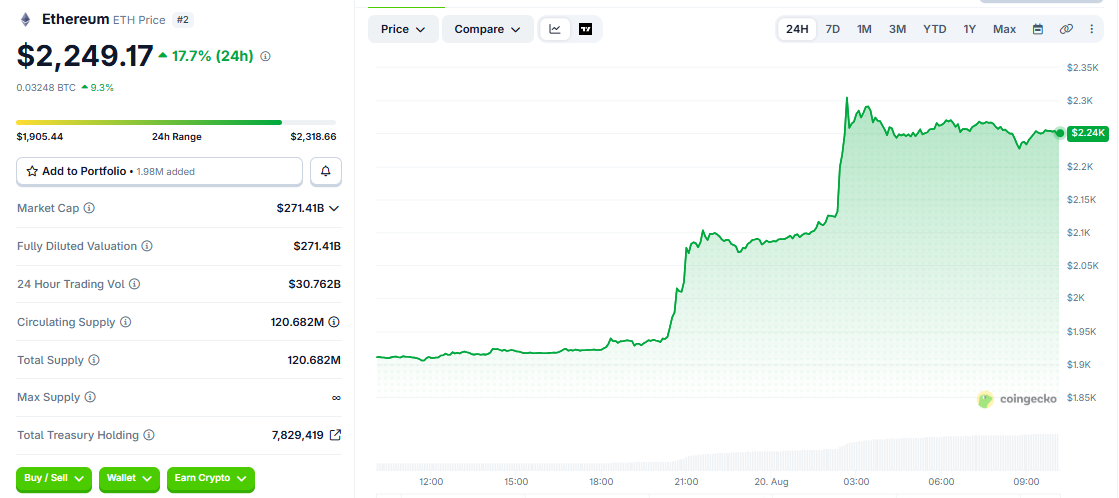Screen dimensions: 1119x498
Task: Click the 9.3% BTC change text
Action: [102, 88]
